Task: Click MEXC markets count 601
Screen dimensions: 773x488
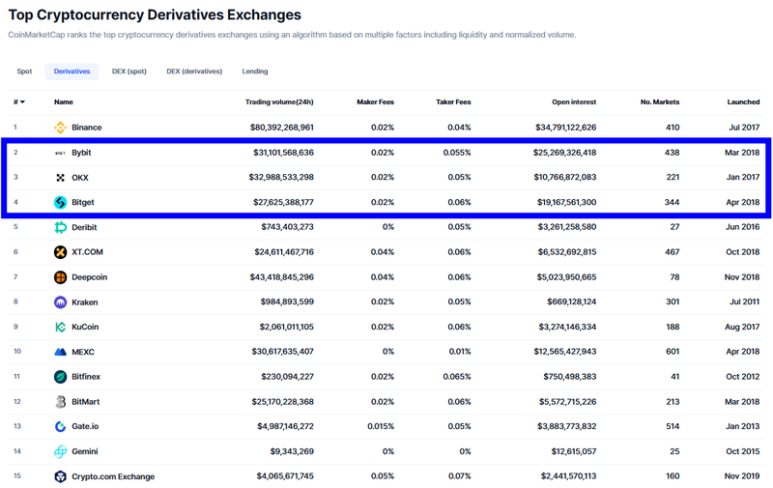Action: 672,352
